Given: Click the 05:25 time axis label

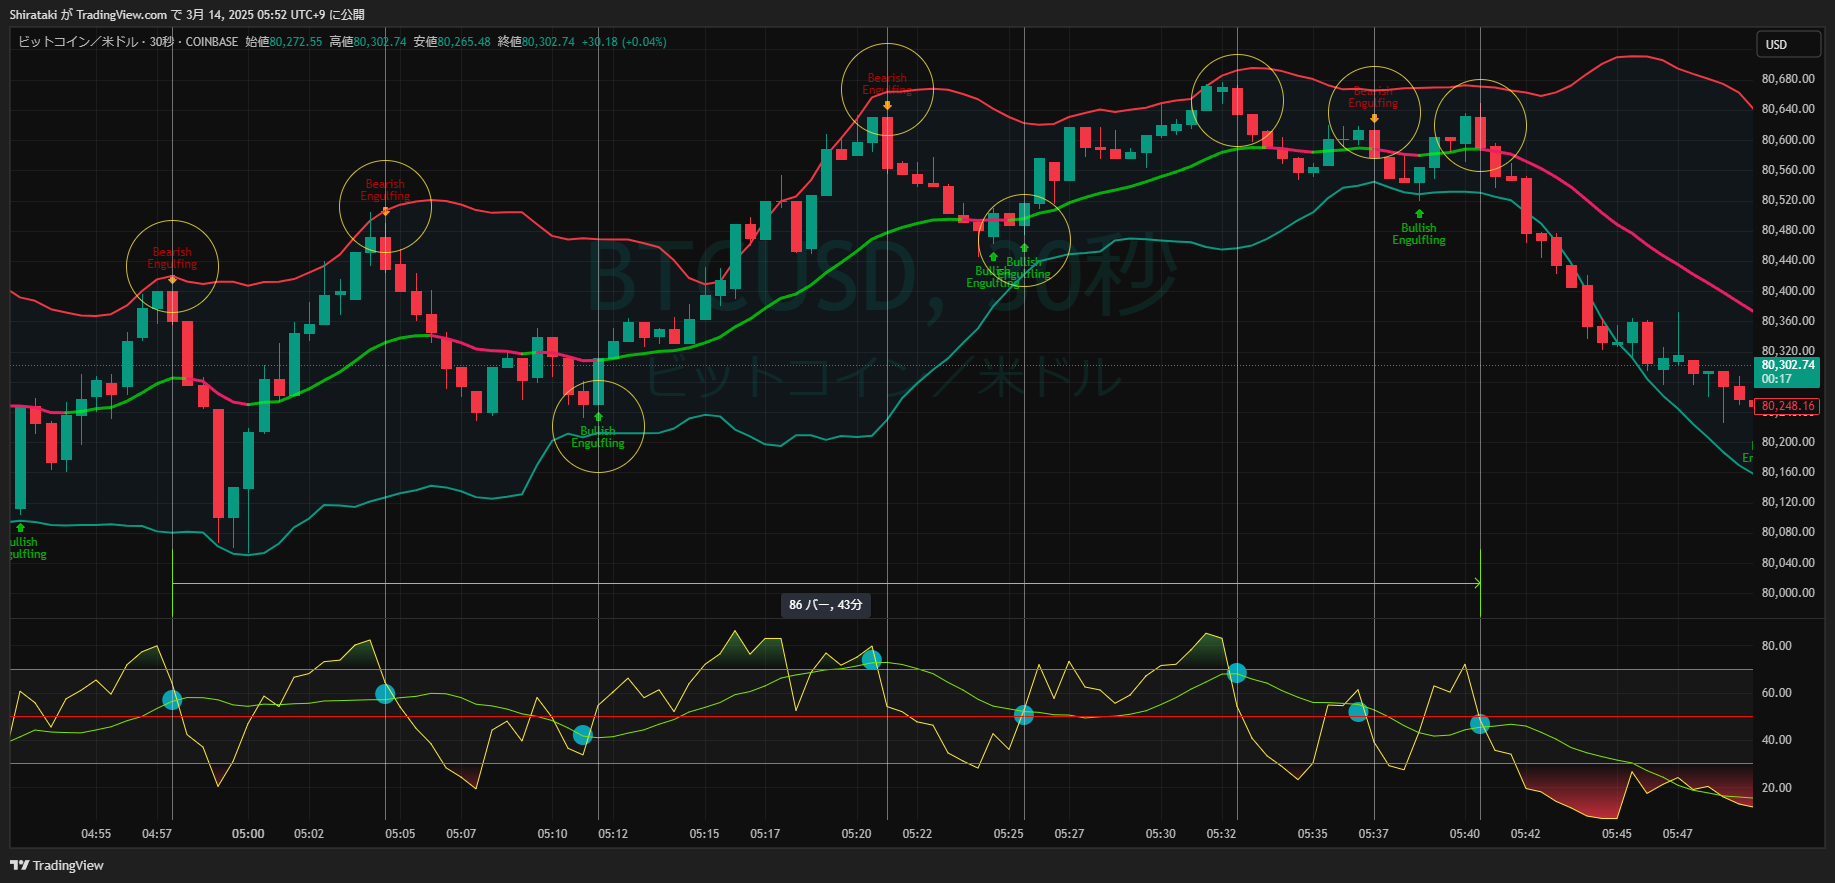Looking at the screenshot, I should pyautogui.click(x=1008, y=834).
